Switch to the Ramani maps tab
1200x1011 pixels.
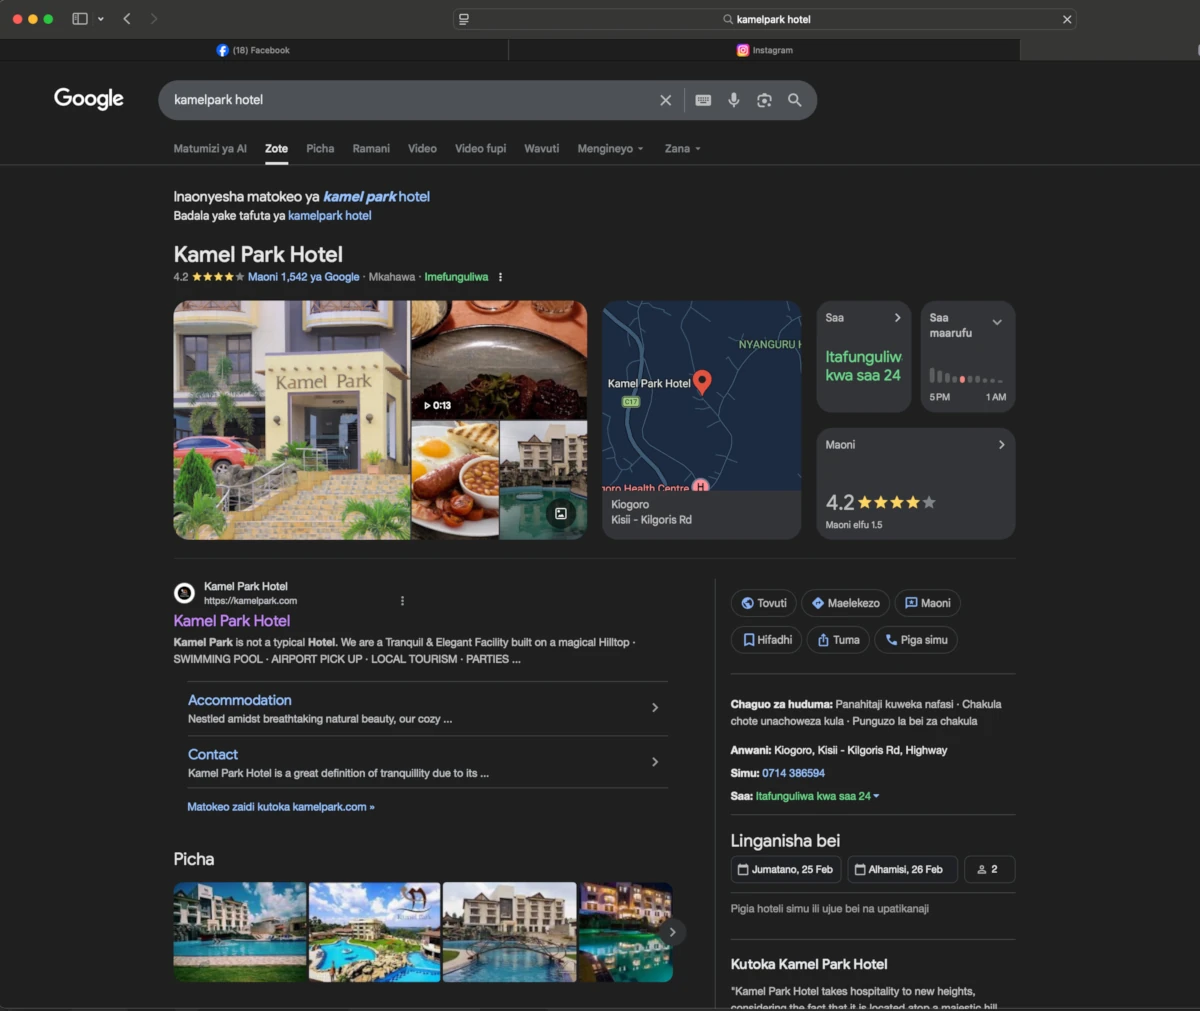pos(371,149)
